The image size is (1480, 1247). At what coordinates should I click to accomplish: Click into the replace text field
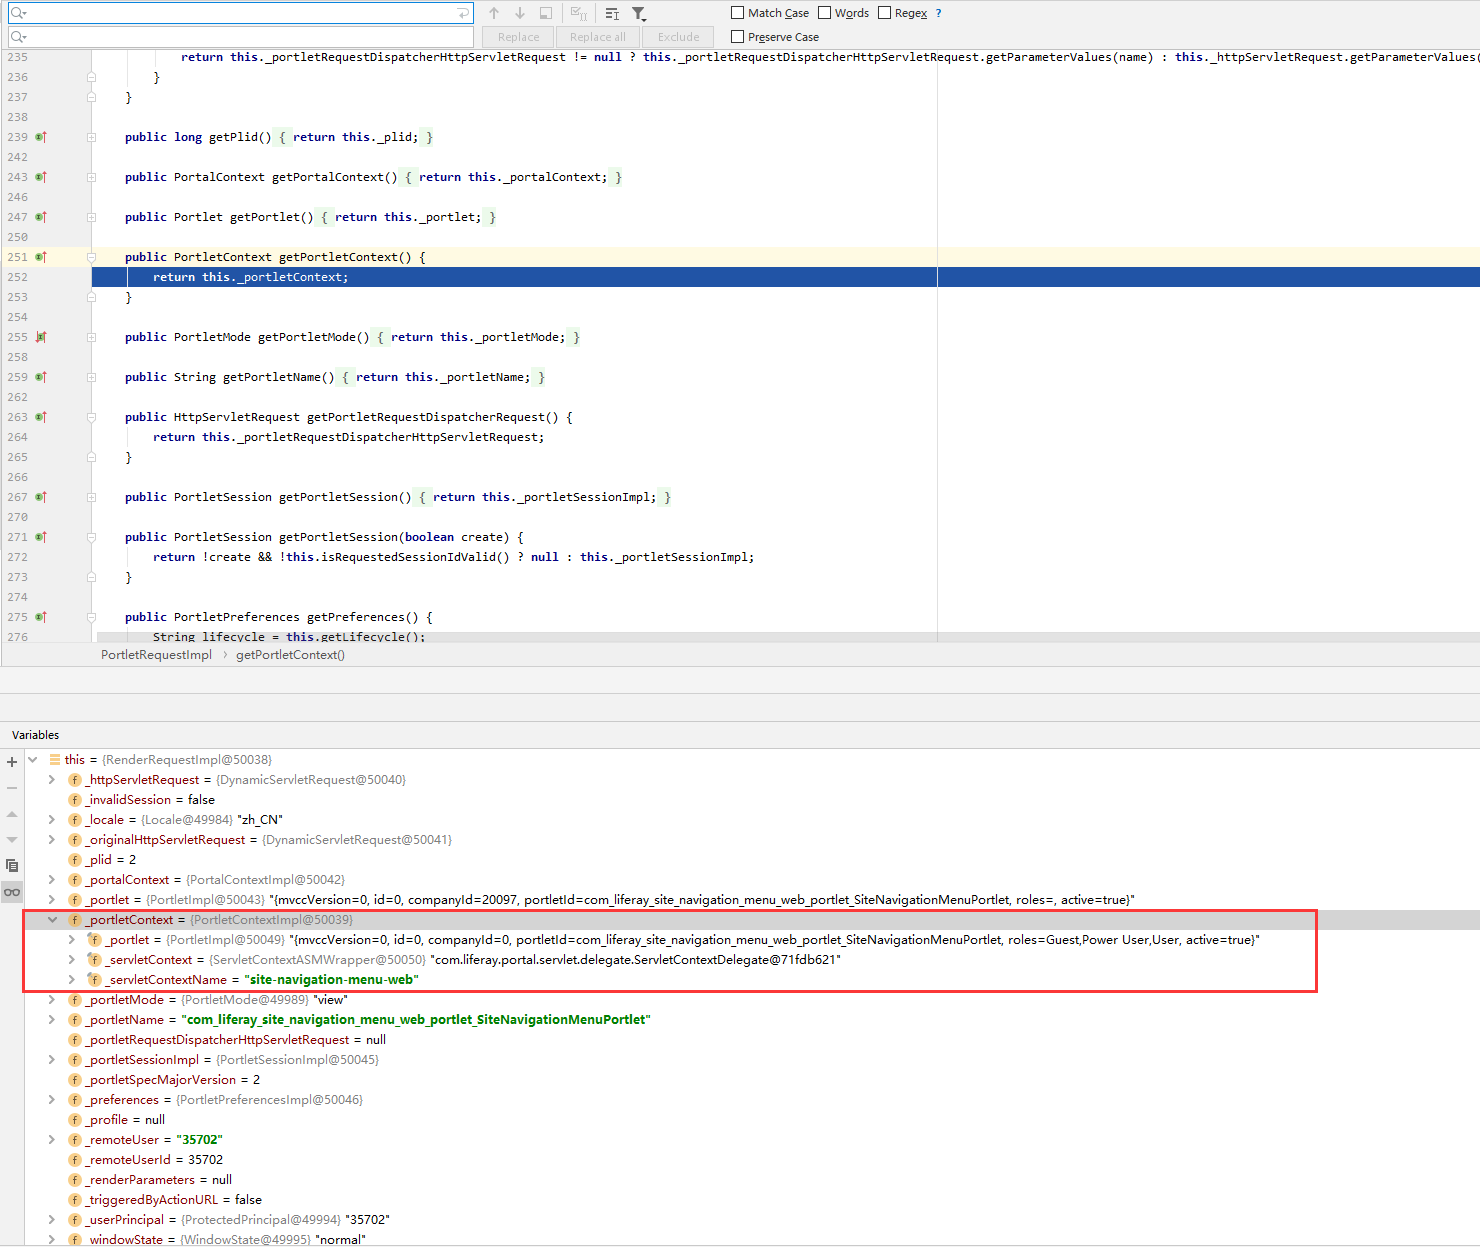tap(240, 37)
